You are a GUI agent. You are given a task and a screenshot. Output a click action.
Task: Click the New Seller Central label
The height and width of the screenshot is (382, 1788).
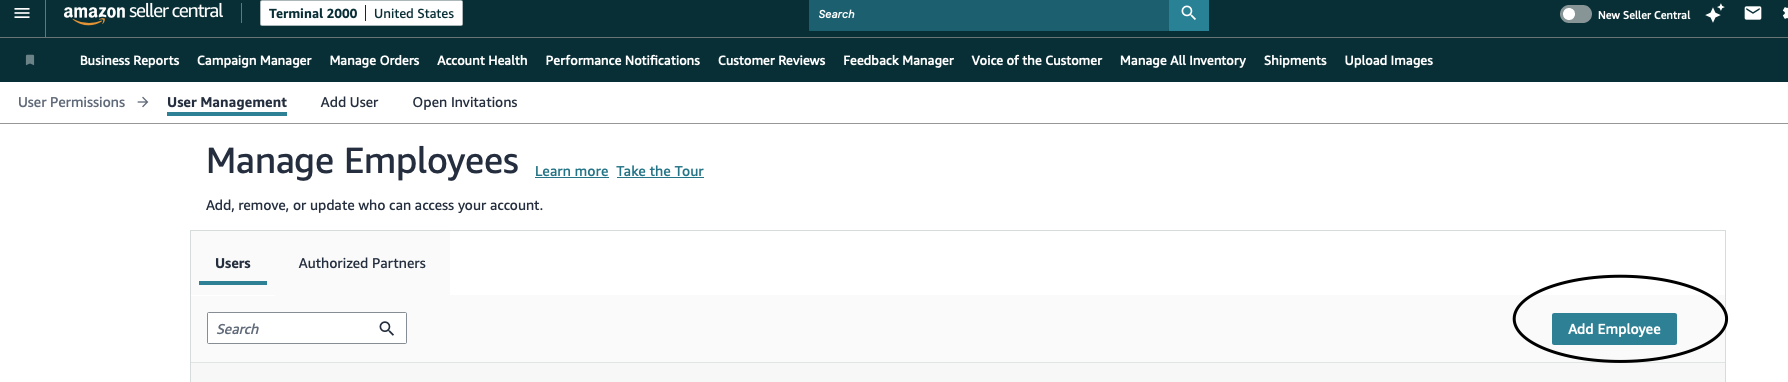coord(1644,15)
